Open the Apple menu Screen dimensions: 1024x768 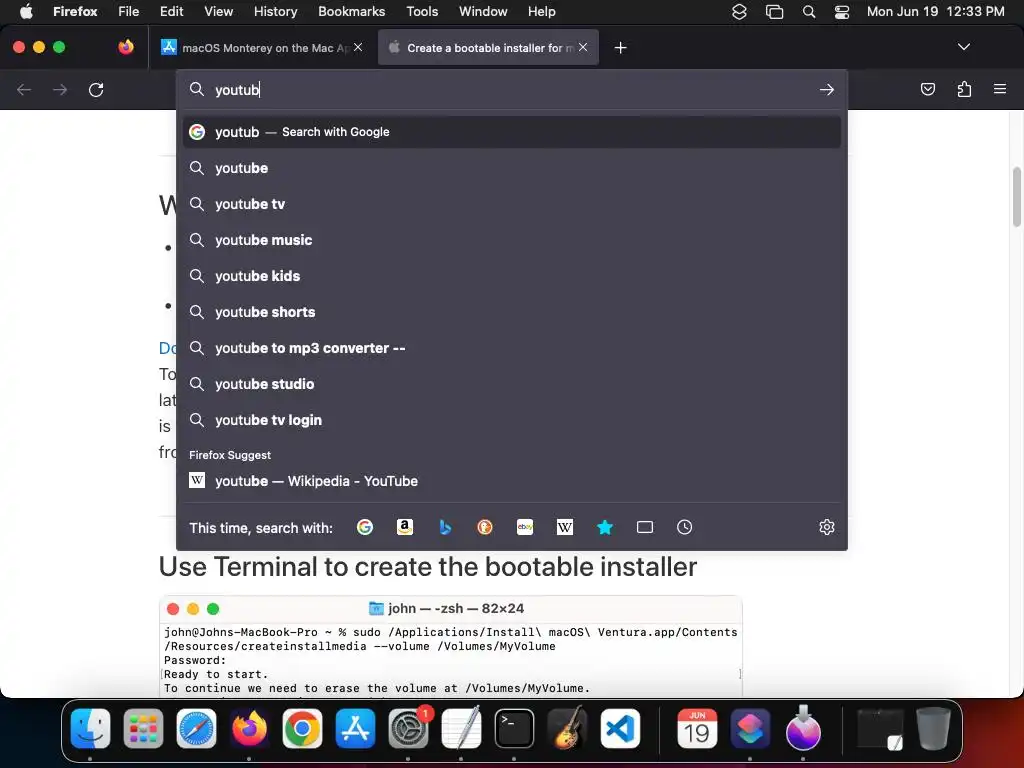26,12
